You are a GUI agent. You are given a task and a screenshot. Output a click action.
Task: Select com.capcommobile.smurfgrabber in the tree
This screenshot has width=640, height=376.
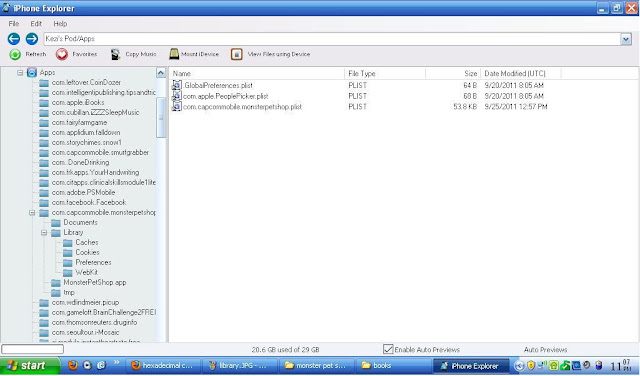point(100,153)
